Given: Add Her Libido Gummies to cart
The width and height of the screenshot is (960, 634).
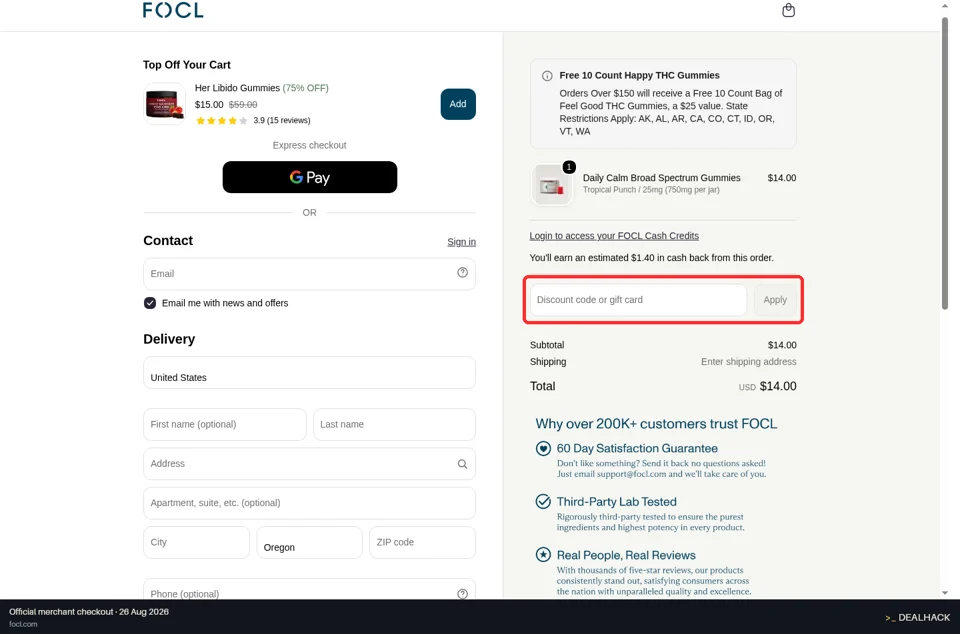Looking at the screenshot, I should click(x=458, y=104).
